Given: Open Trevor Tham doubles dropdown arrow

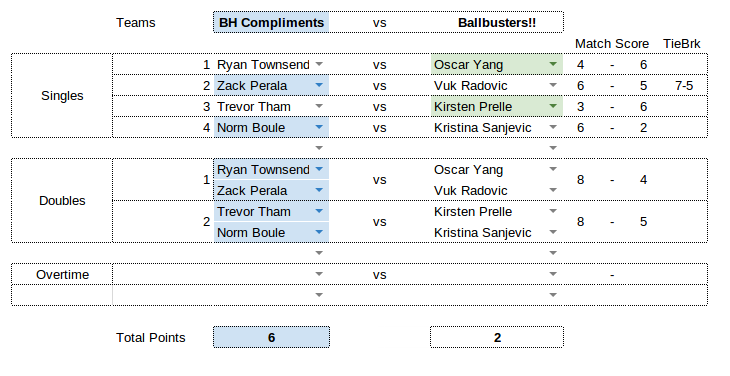Looking at the screenshot, I should click(x=319, y=211).
